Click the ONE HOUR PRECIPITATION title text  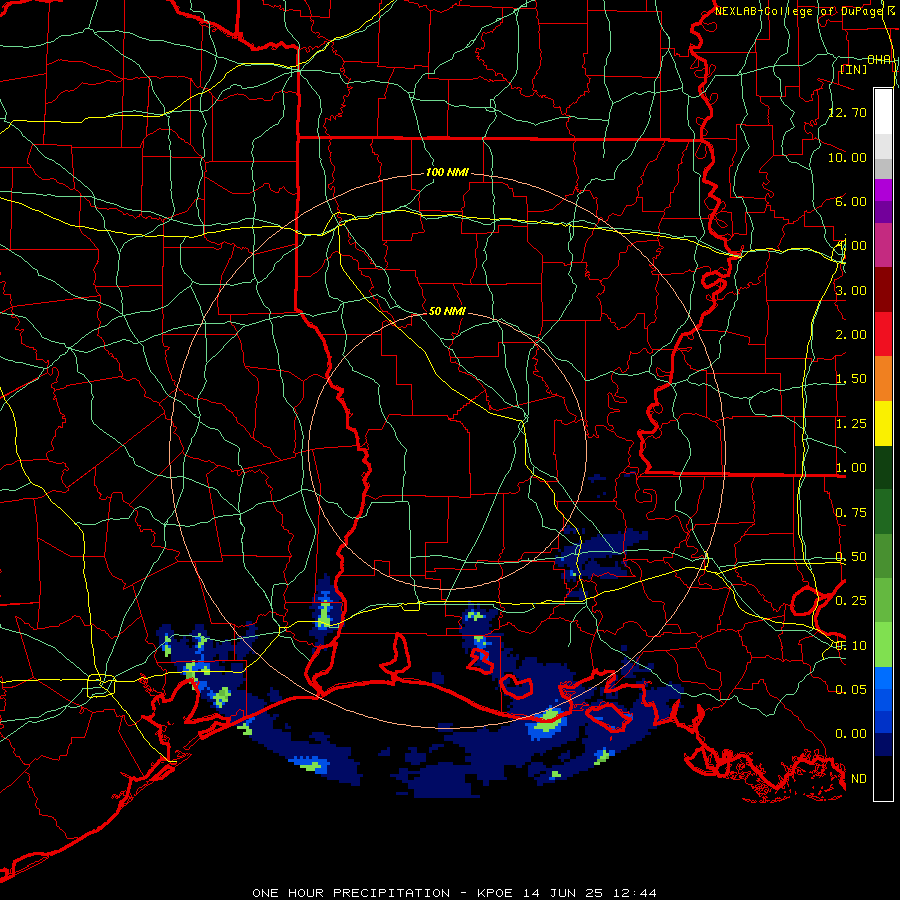(x=351, y=893)
